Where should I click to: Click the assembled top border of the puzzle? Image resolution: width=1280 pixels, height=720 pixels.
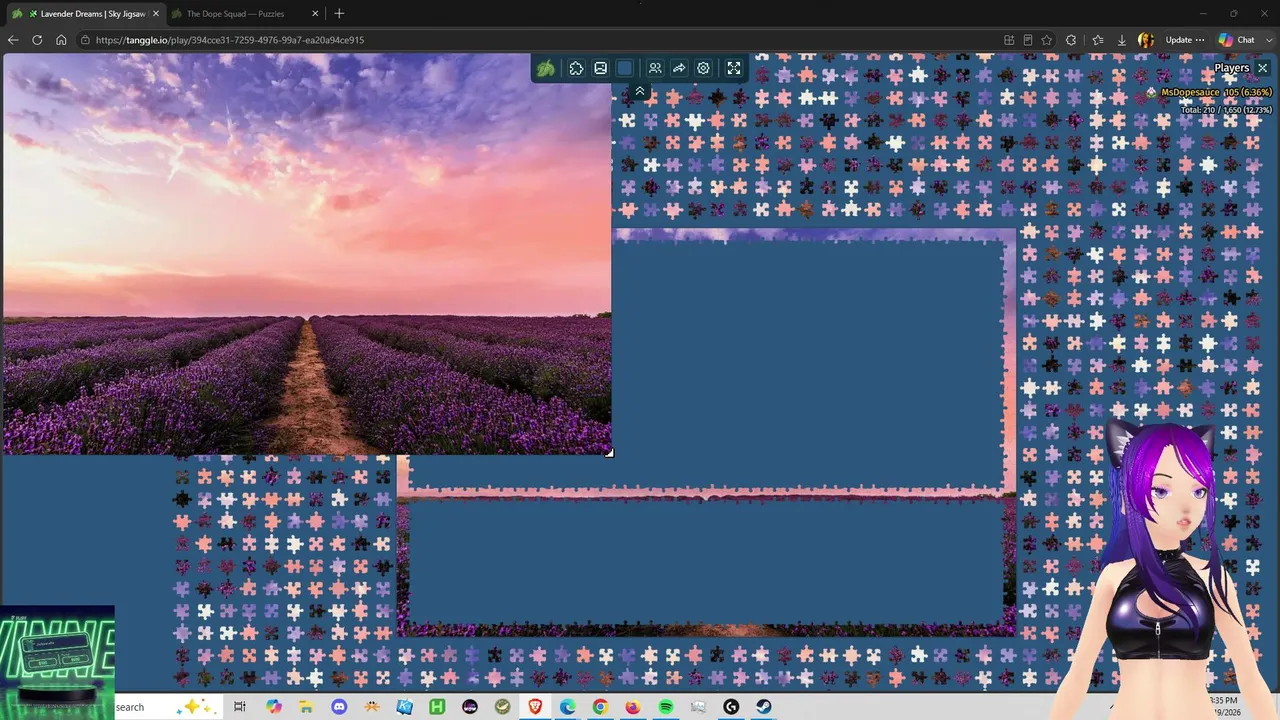point(814,236)
